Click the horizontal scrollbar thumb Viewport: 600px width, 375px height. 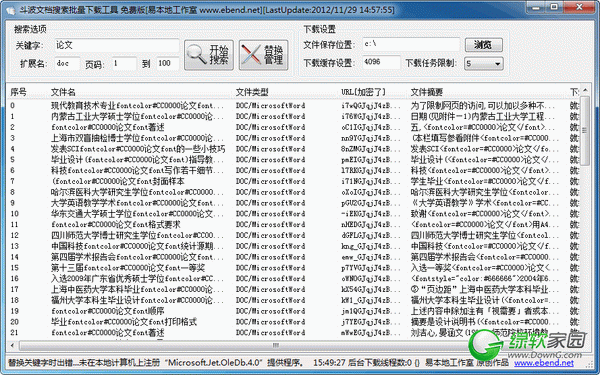click(276, 346)
